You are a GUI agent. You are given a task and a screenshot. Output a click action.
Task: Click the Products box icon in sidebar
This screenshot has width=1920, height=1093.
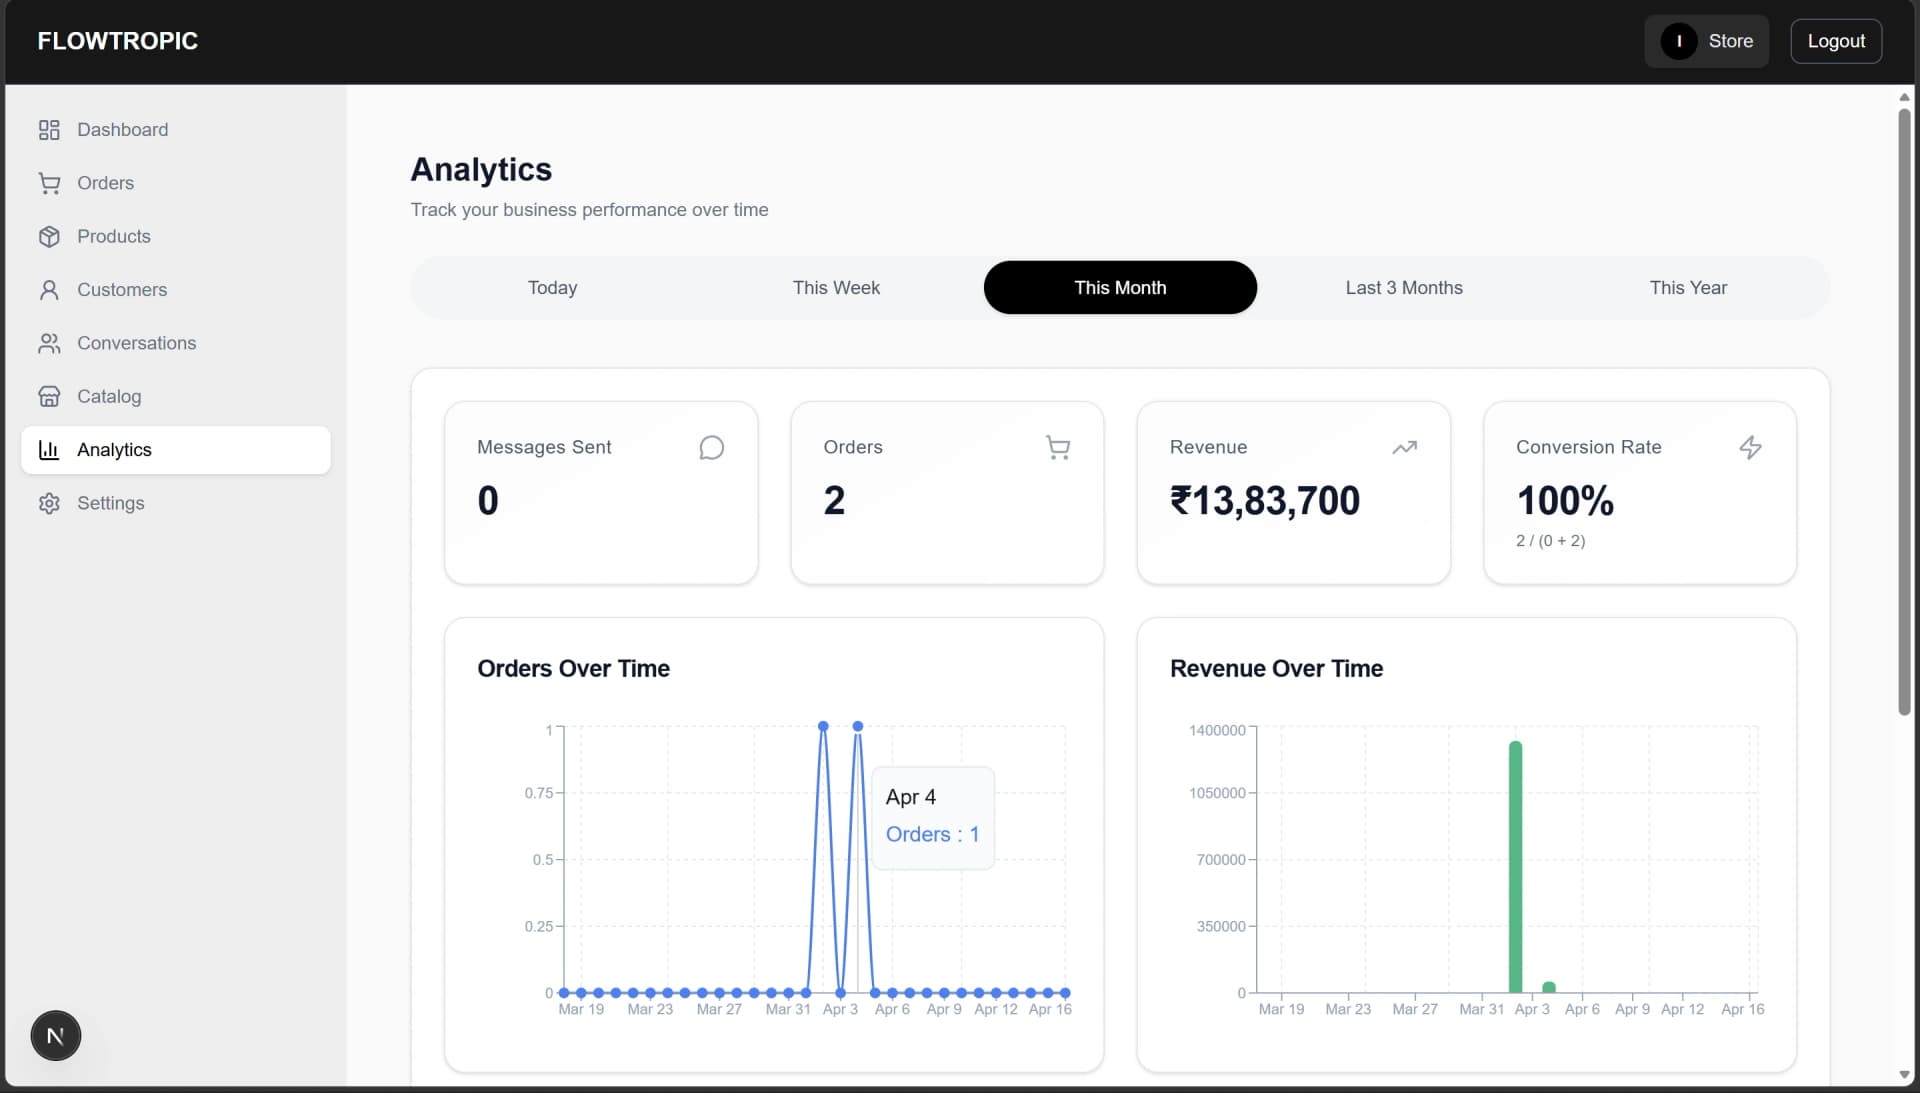click(x=49, y=237)
